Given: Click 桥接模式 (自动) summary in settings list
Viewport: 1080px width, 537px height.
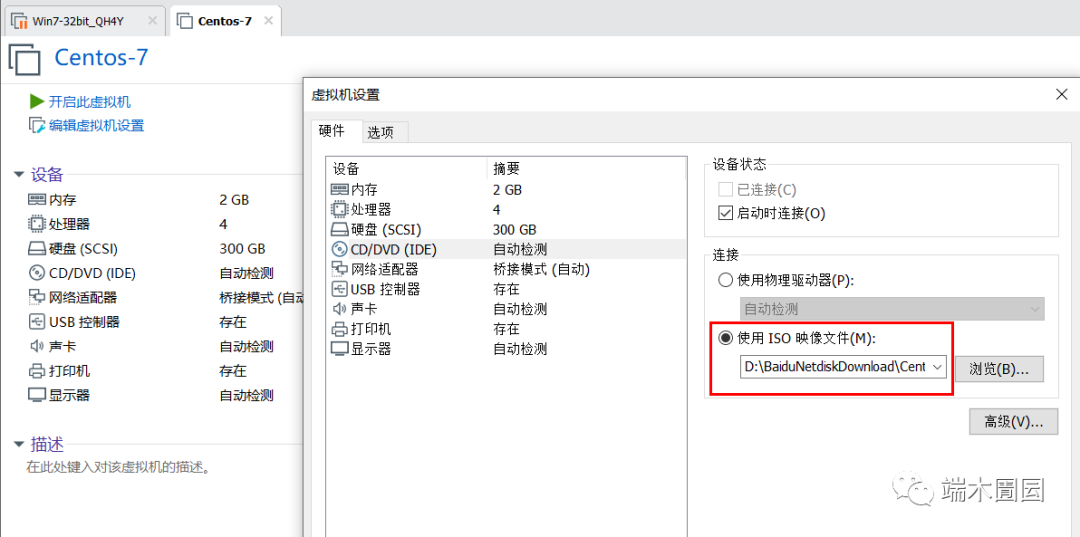Looking at the screenshot, I should [x=541, y=269].
